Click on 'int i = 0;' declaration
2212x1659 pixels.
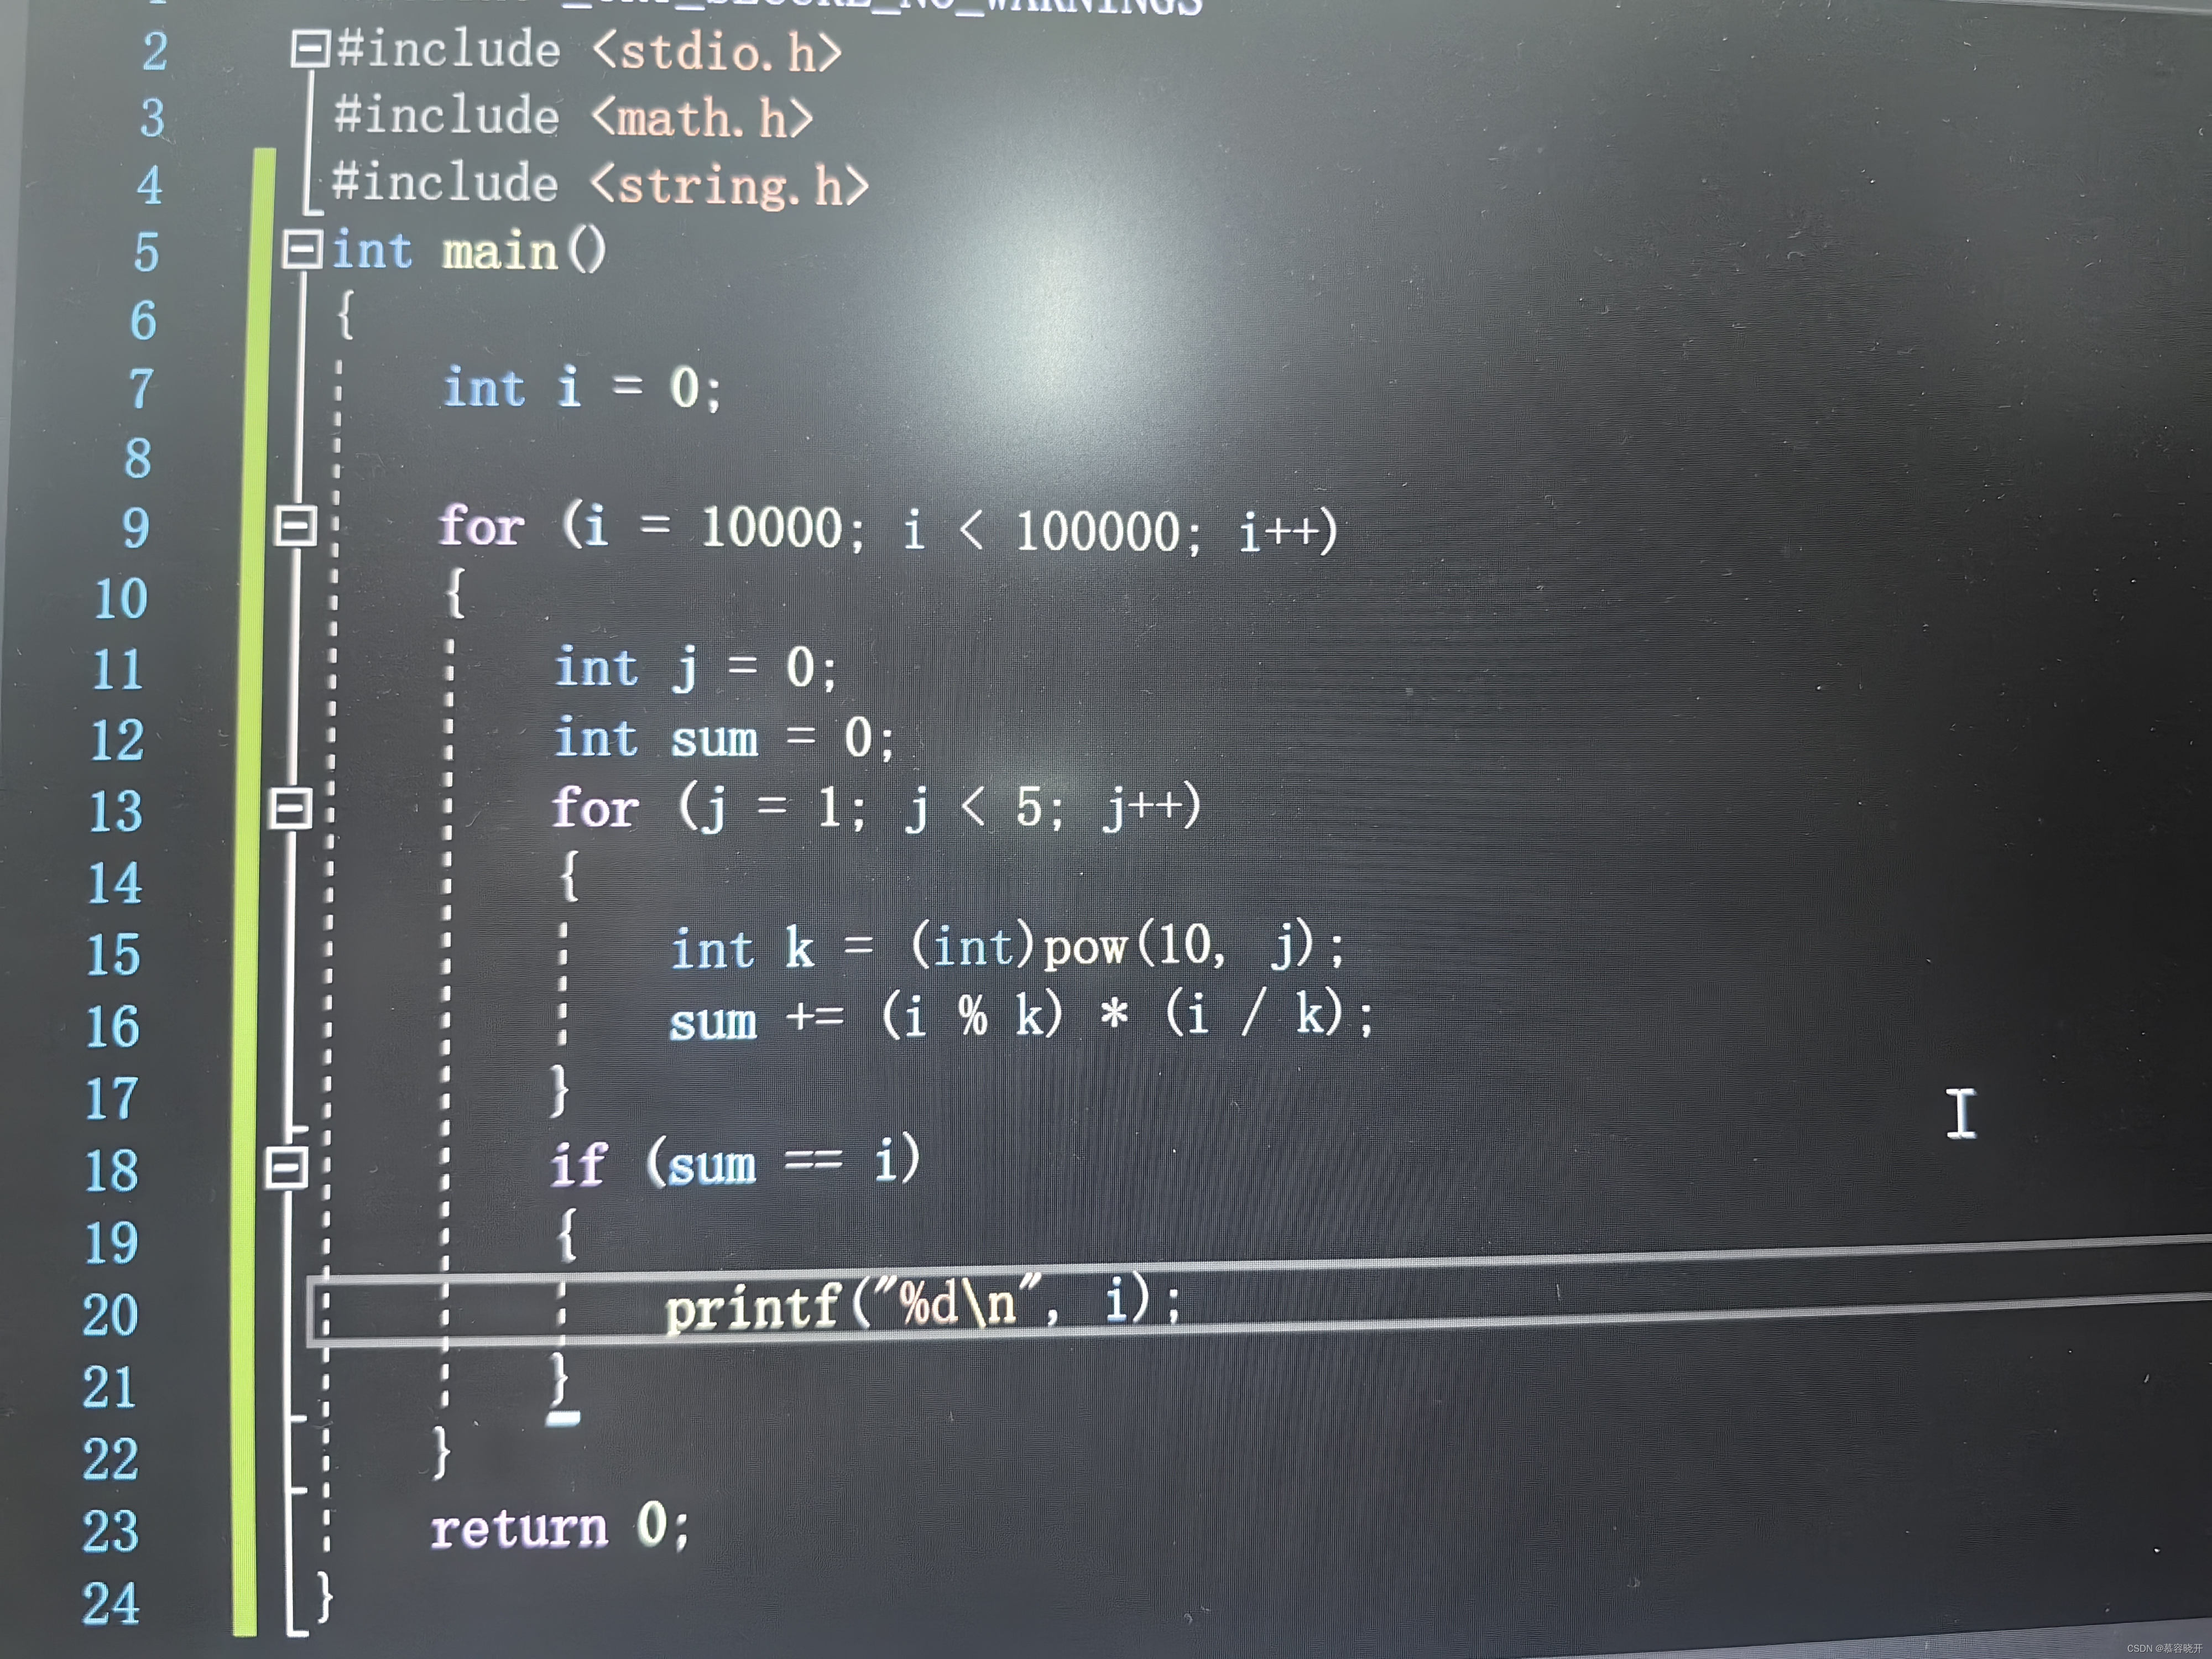(x=581, y=388)
